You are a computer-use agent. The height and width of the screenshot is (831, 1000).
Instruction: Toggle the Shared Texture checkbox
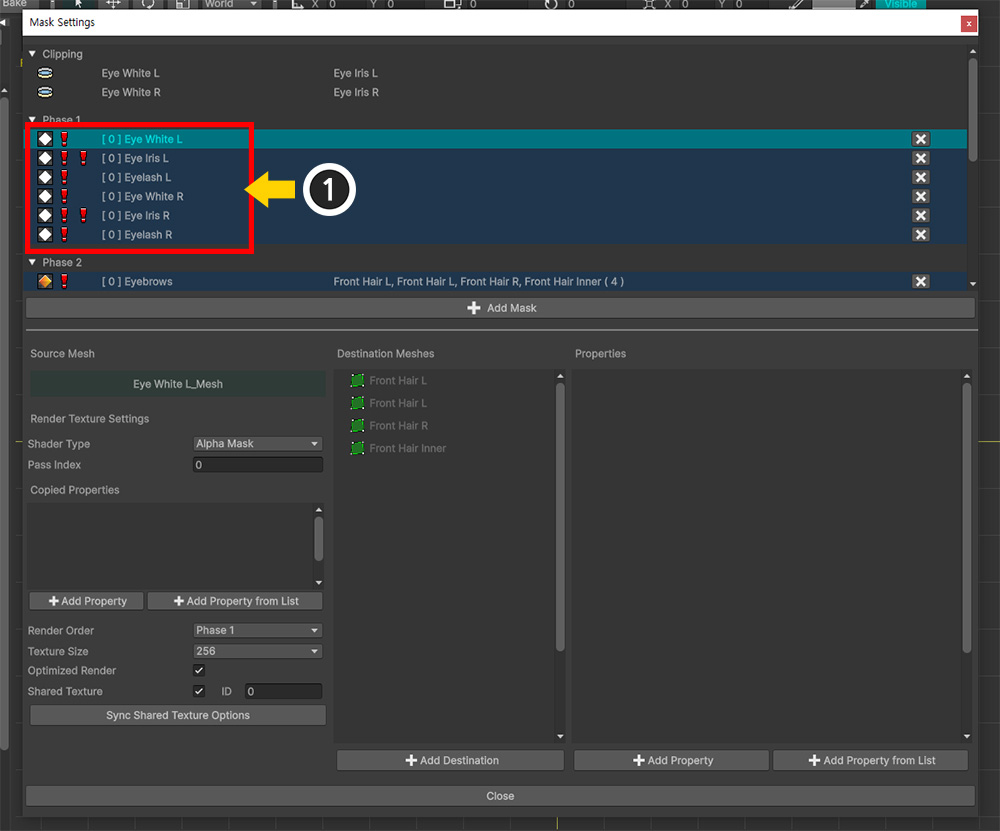[199, 691]
